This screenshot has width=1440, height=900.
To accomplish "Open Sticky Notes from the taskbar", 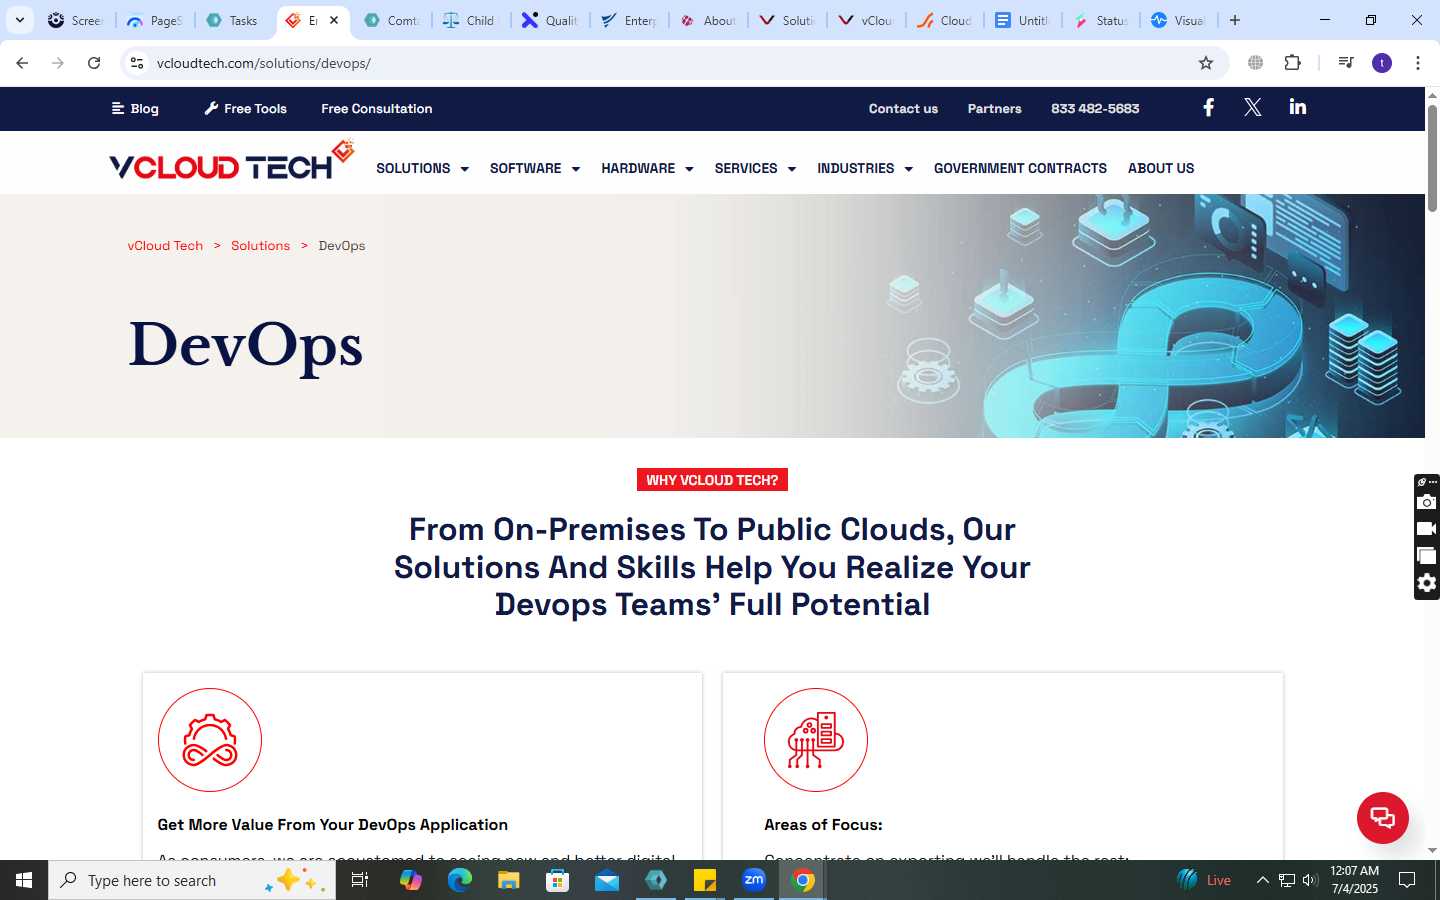I will [x=705, y=880].
